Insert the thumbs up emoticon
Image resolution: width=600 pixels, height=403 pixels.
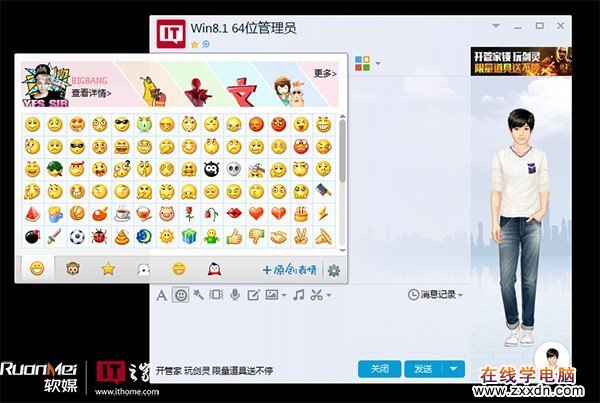234,237
